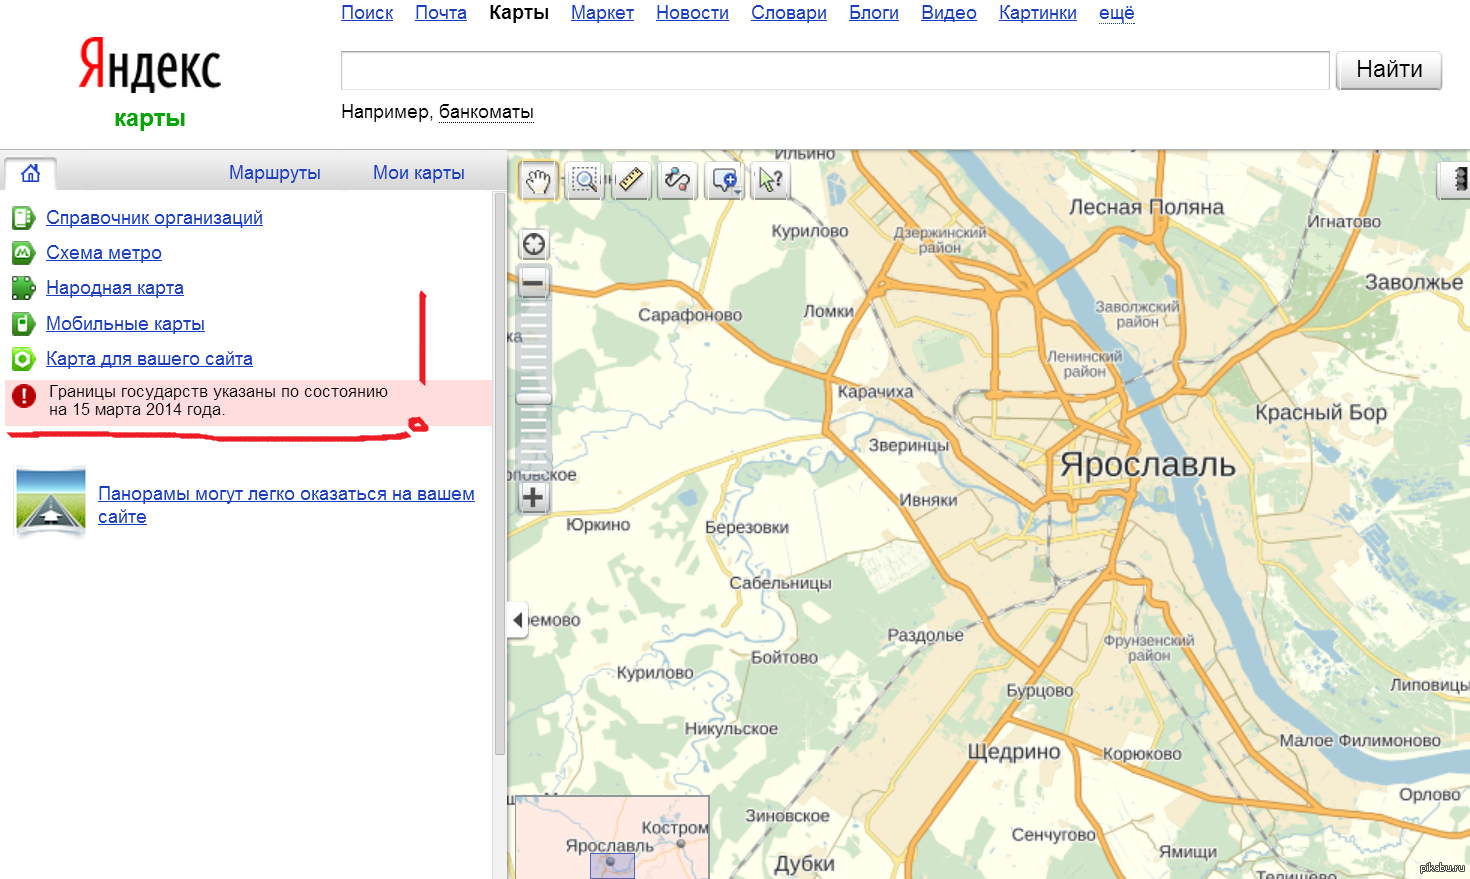Go to Поиск in top navigation
The image size is (1470, 879).
coord(367,13)
